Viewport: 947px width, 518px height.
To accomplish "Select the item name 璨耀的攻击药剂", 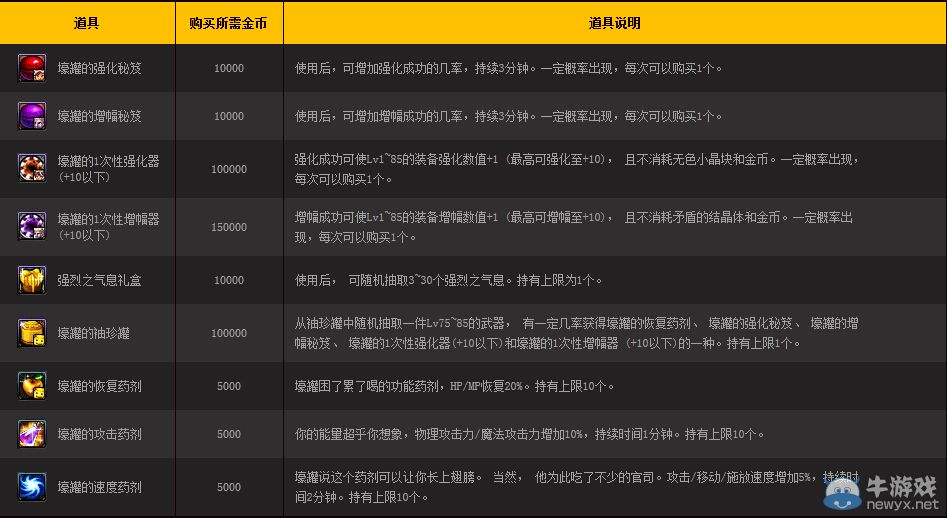I will click(x=100, y=434).
